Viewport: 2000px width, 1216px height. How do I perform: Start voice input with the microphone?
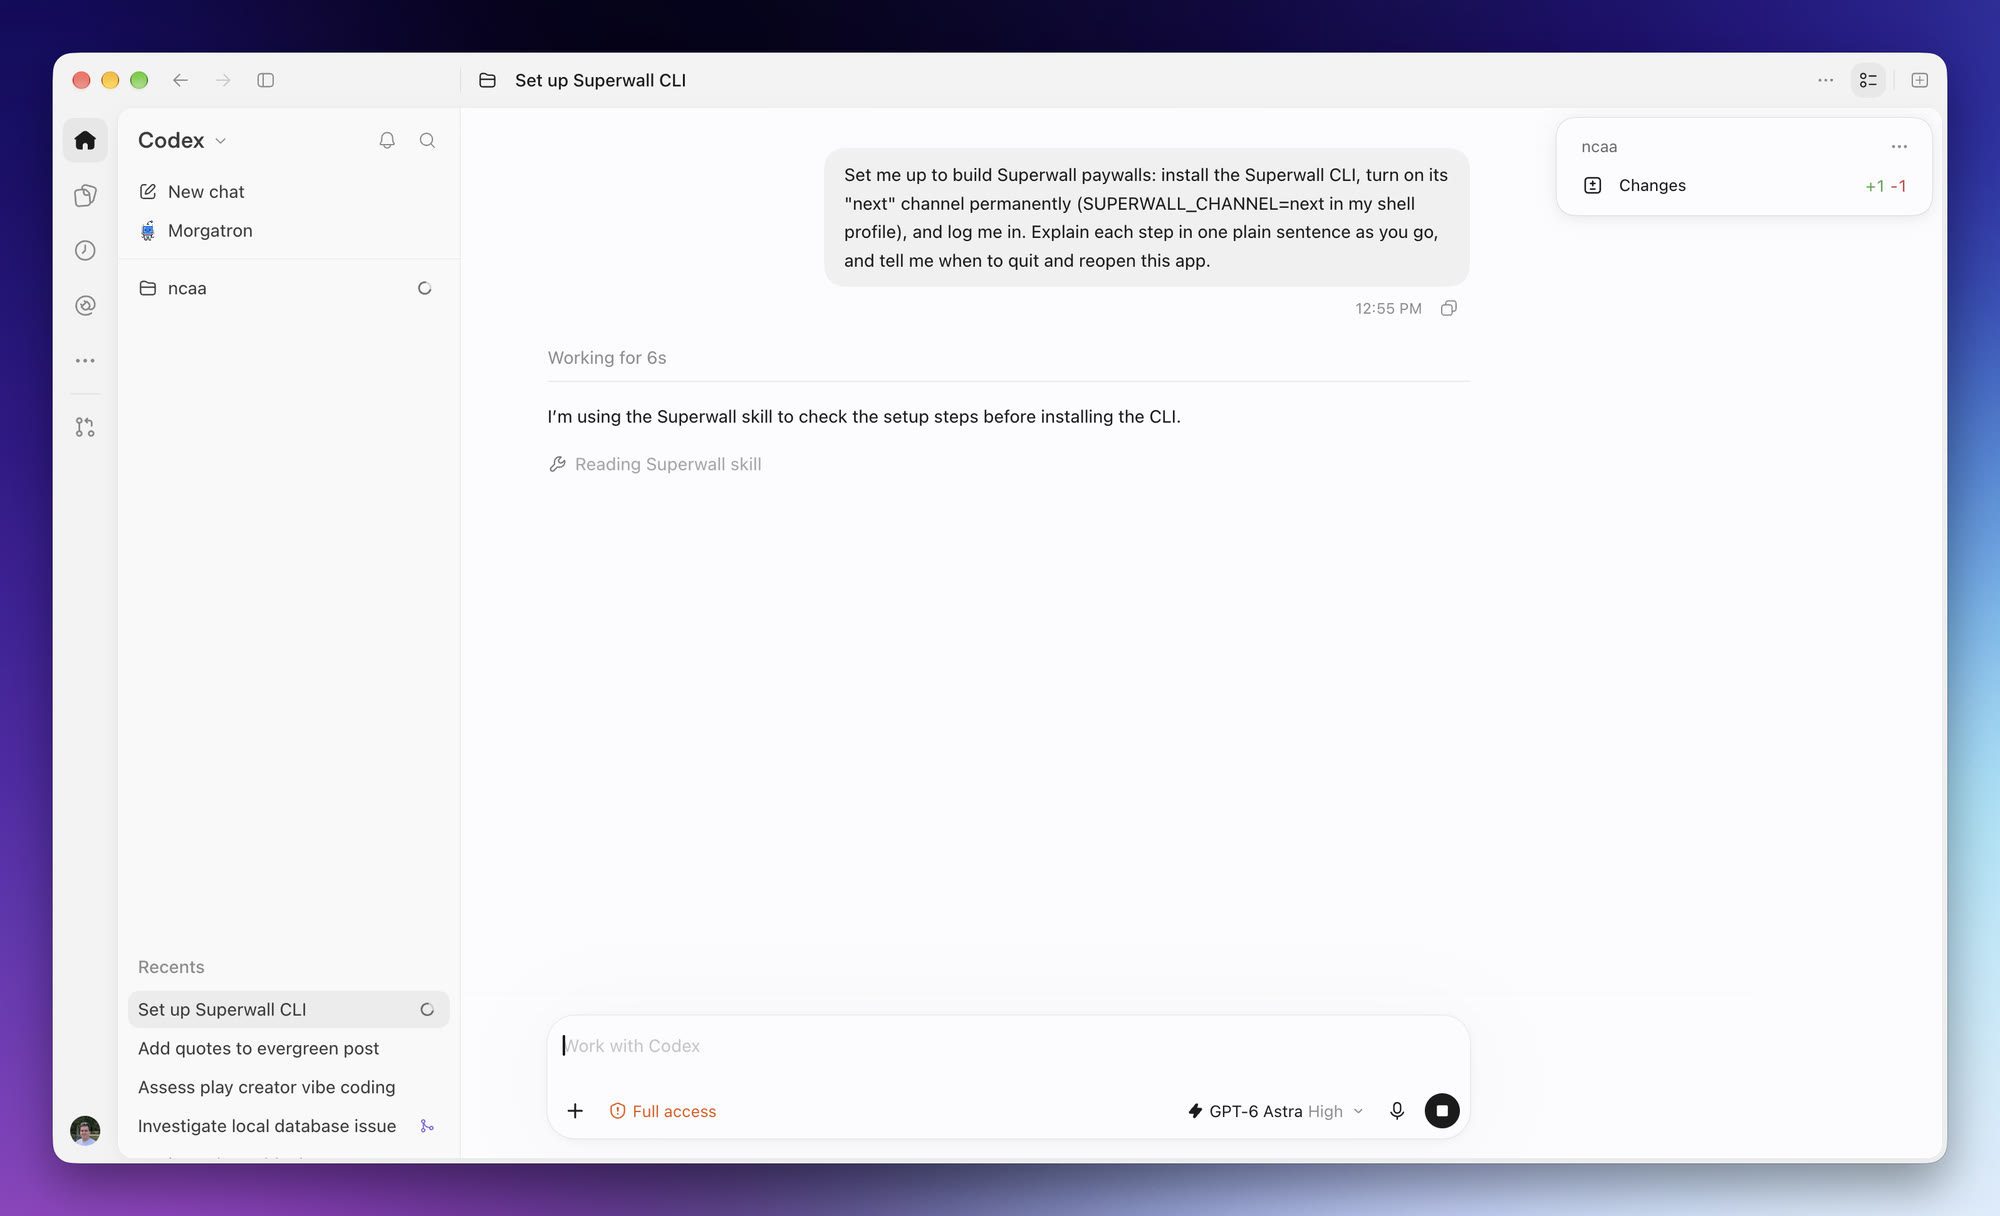pyautogui.click(x=1397, y=1111)
